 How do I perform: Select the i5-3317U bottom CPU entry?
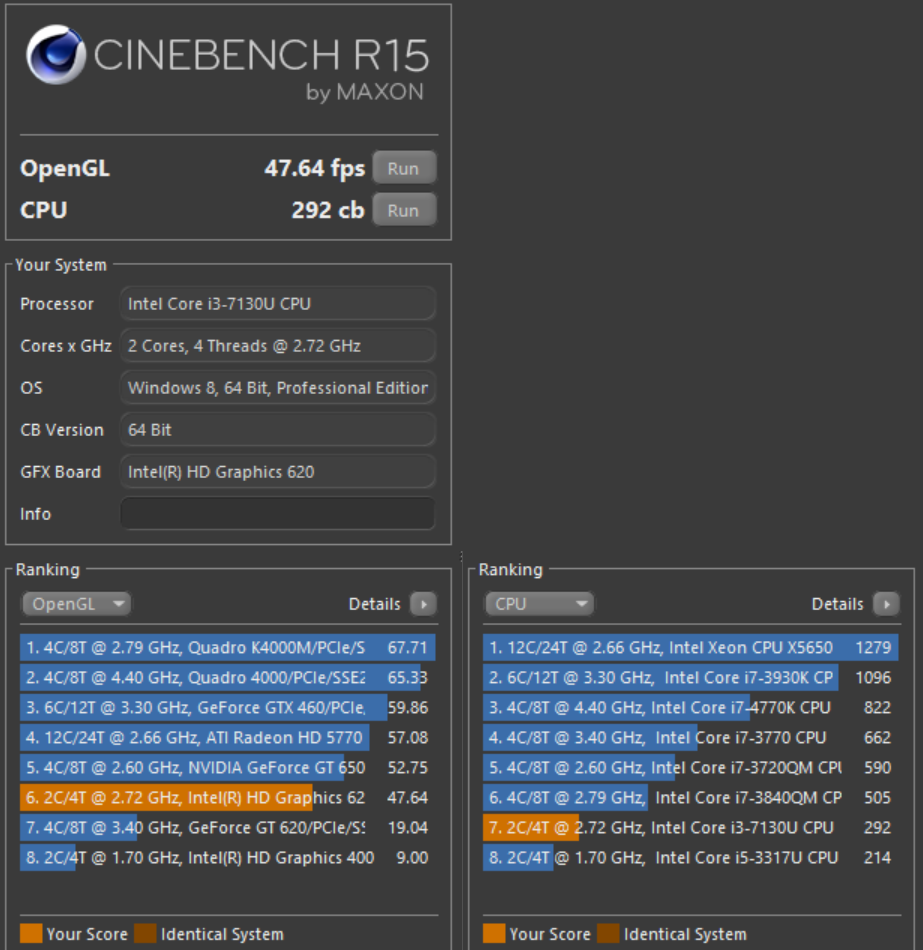pos(689,858)
